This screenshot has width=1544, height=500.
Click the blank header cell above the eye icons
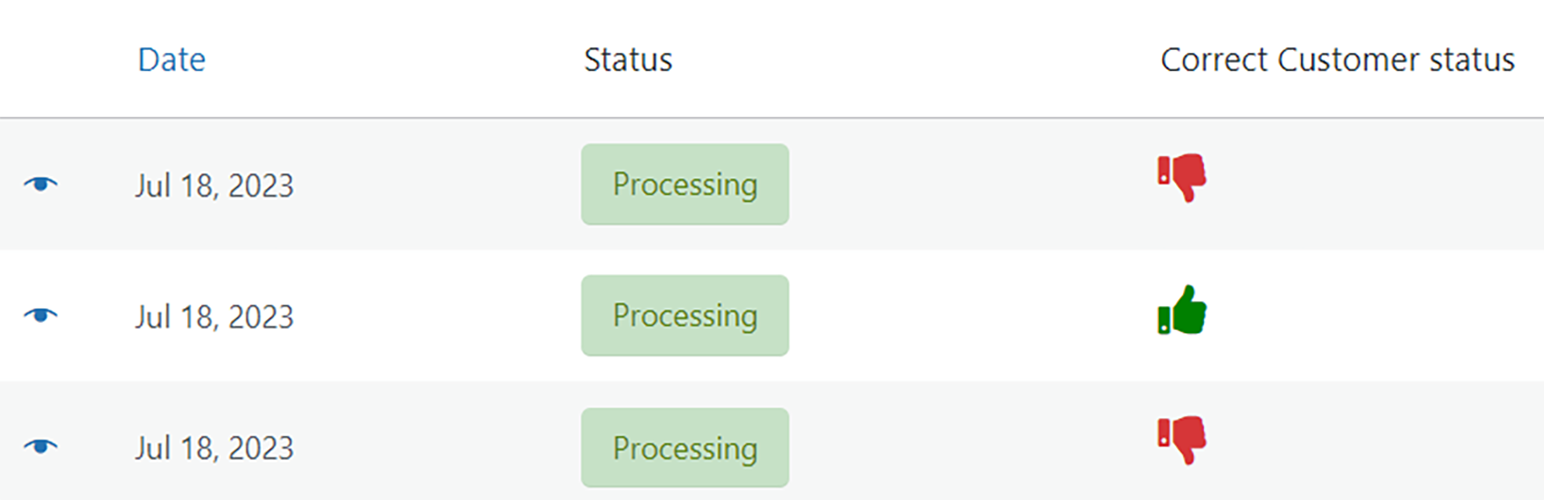click(x=41, y=60)
